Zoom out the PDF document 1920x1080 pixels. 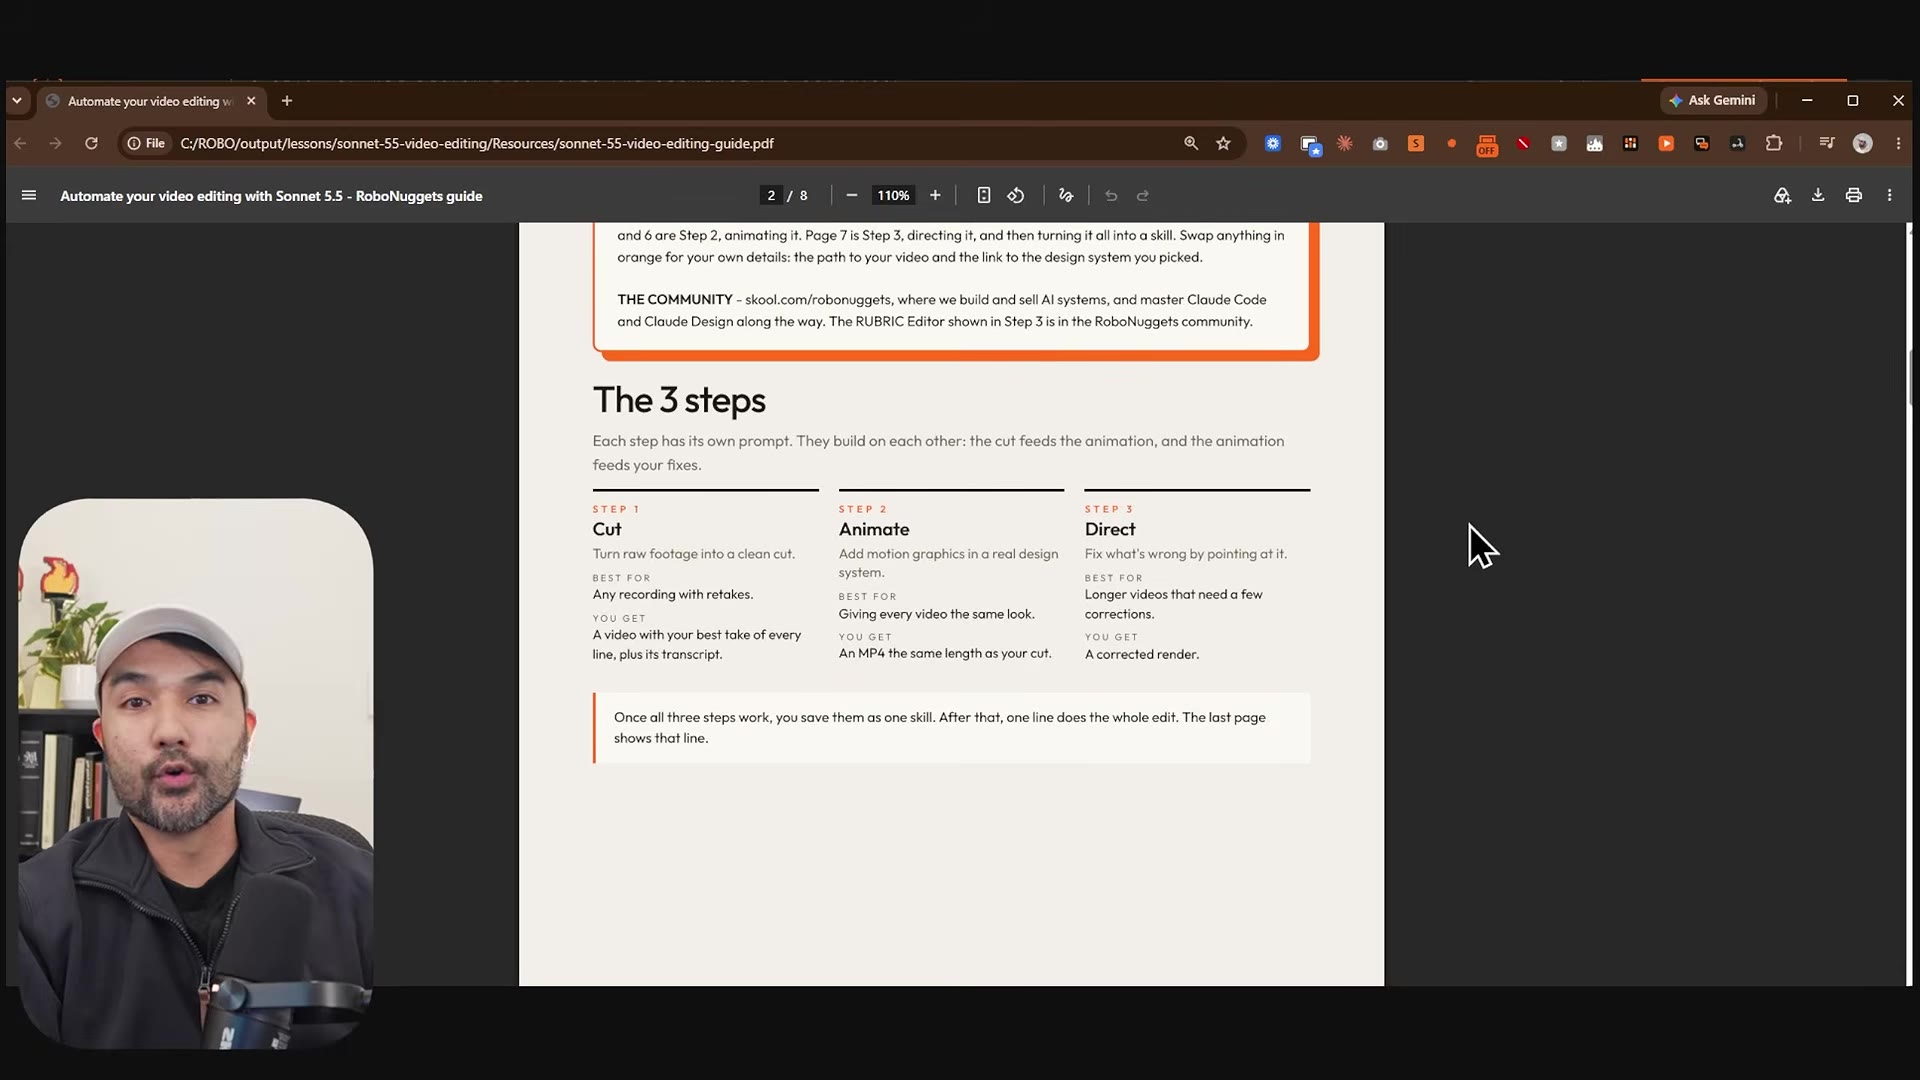pyautogui.click(x=851, y=195)
